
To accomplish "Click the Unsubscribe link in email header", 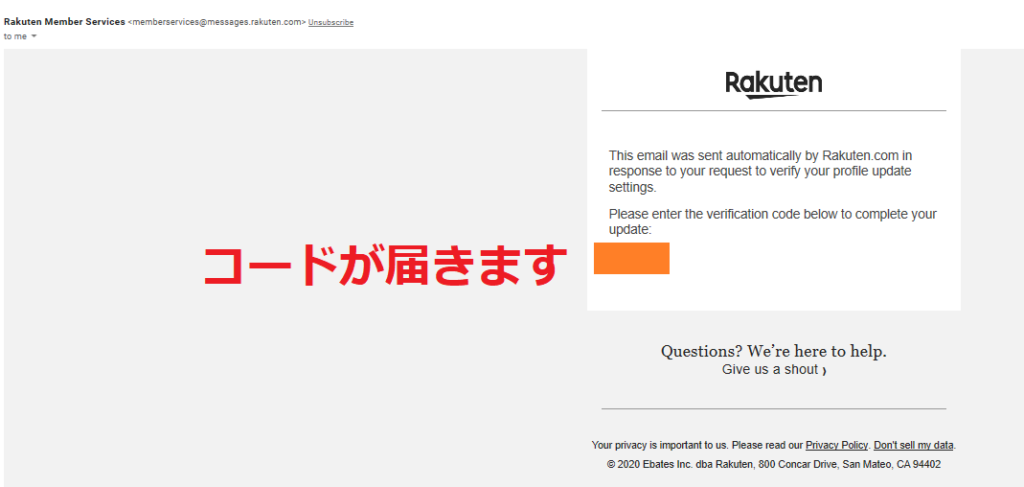I will (x=330, y=22).
